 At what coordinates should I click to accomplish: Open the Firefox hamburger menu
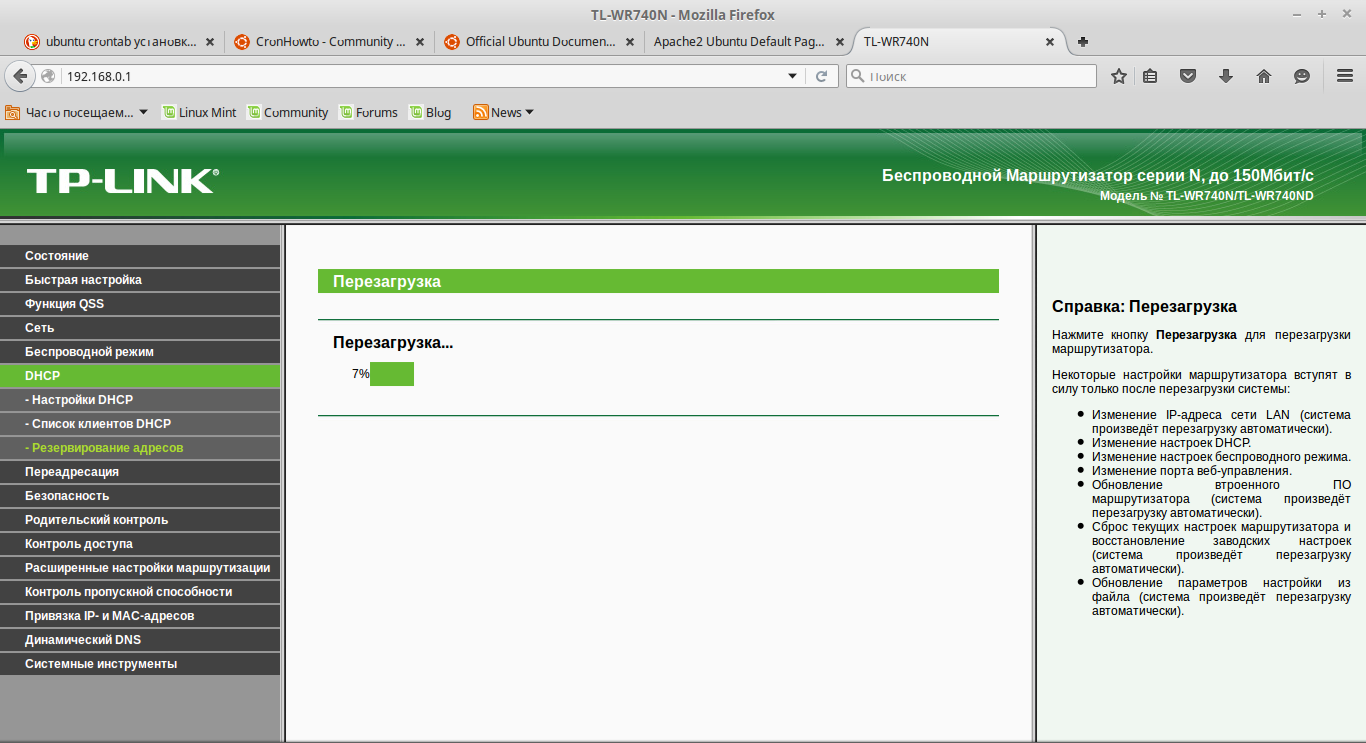click(1345, 76)
